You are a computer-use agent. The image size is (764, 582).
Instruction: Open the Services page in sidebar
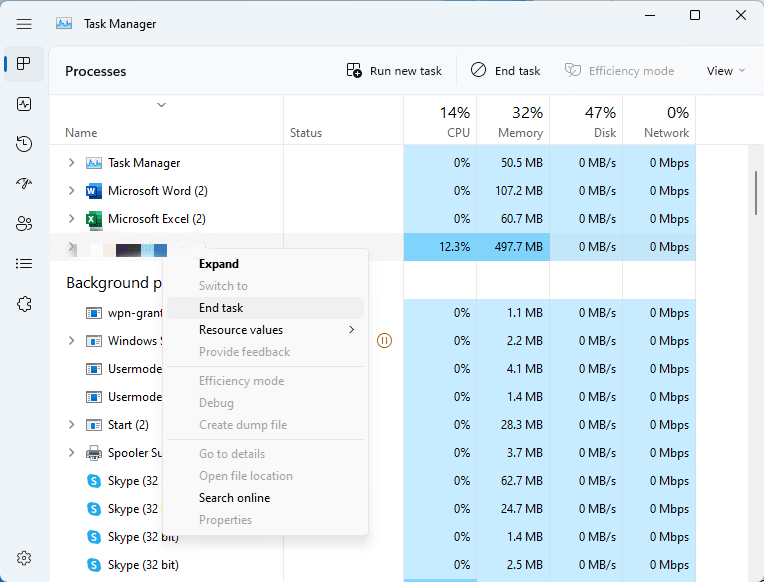pos(24,304)
